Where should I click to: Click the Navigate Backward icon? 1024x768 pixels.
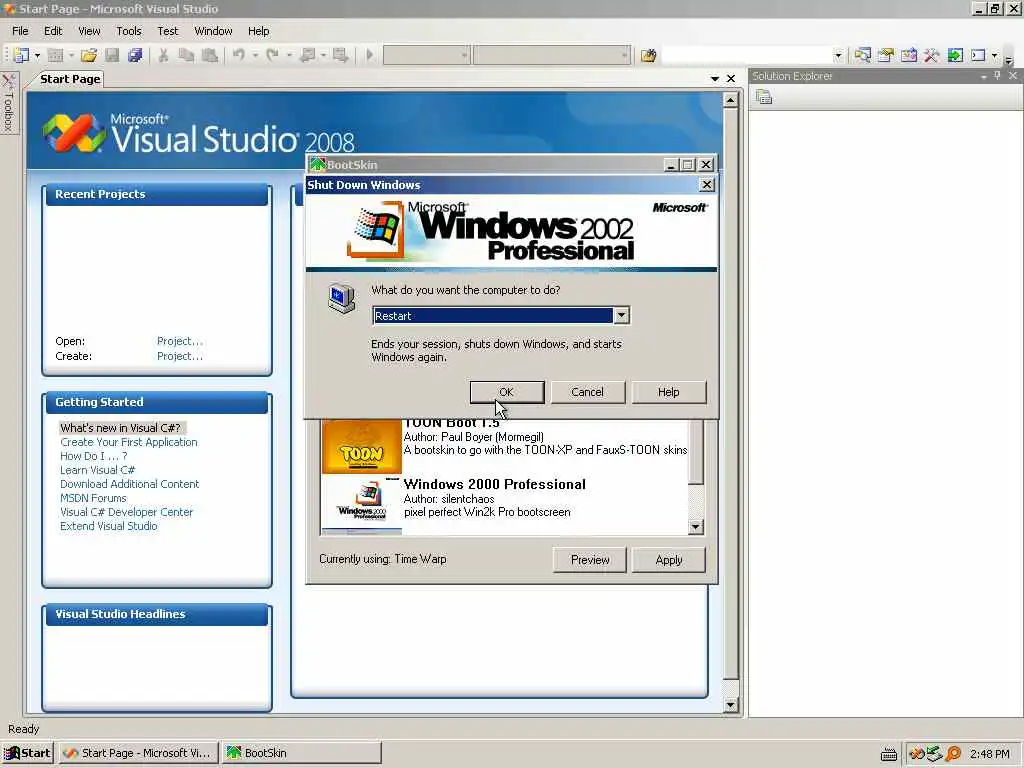click(307, 56)
